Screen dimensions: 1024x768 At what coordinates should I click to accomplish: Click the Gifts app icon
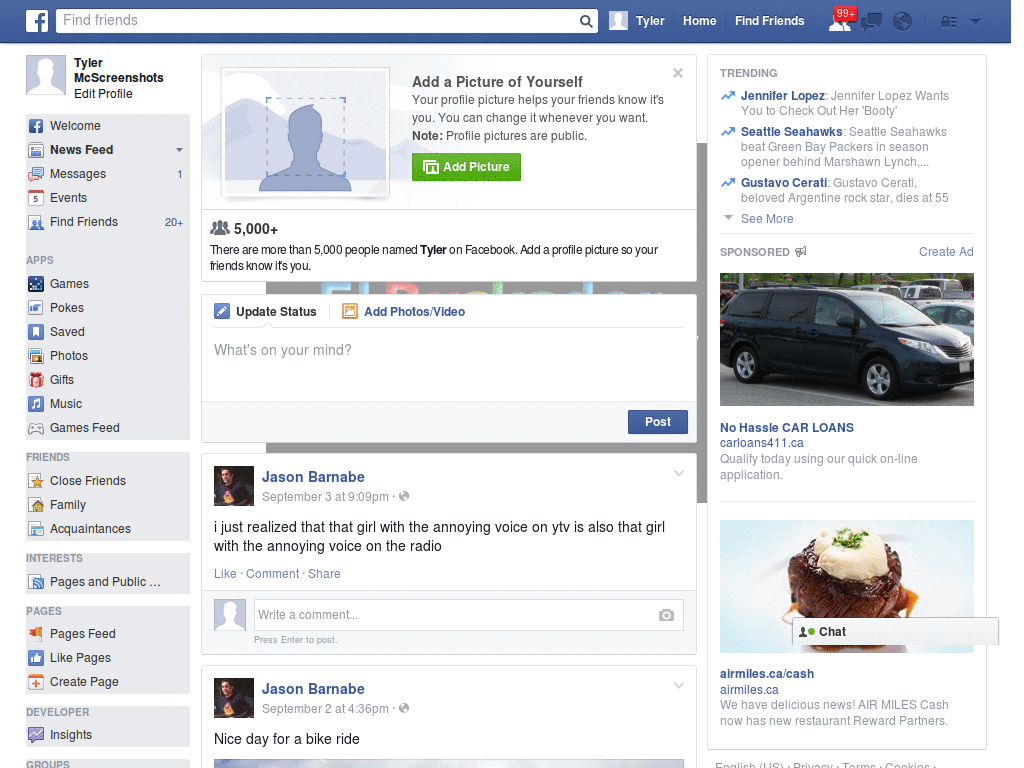tap(36, 380)
